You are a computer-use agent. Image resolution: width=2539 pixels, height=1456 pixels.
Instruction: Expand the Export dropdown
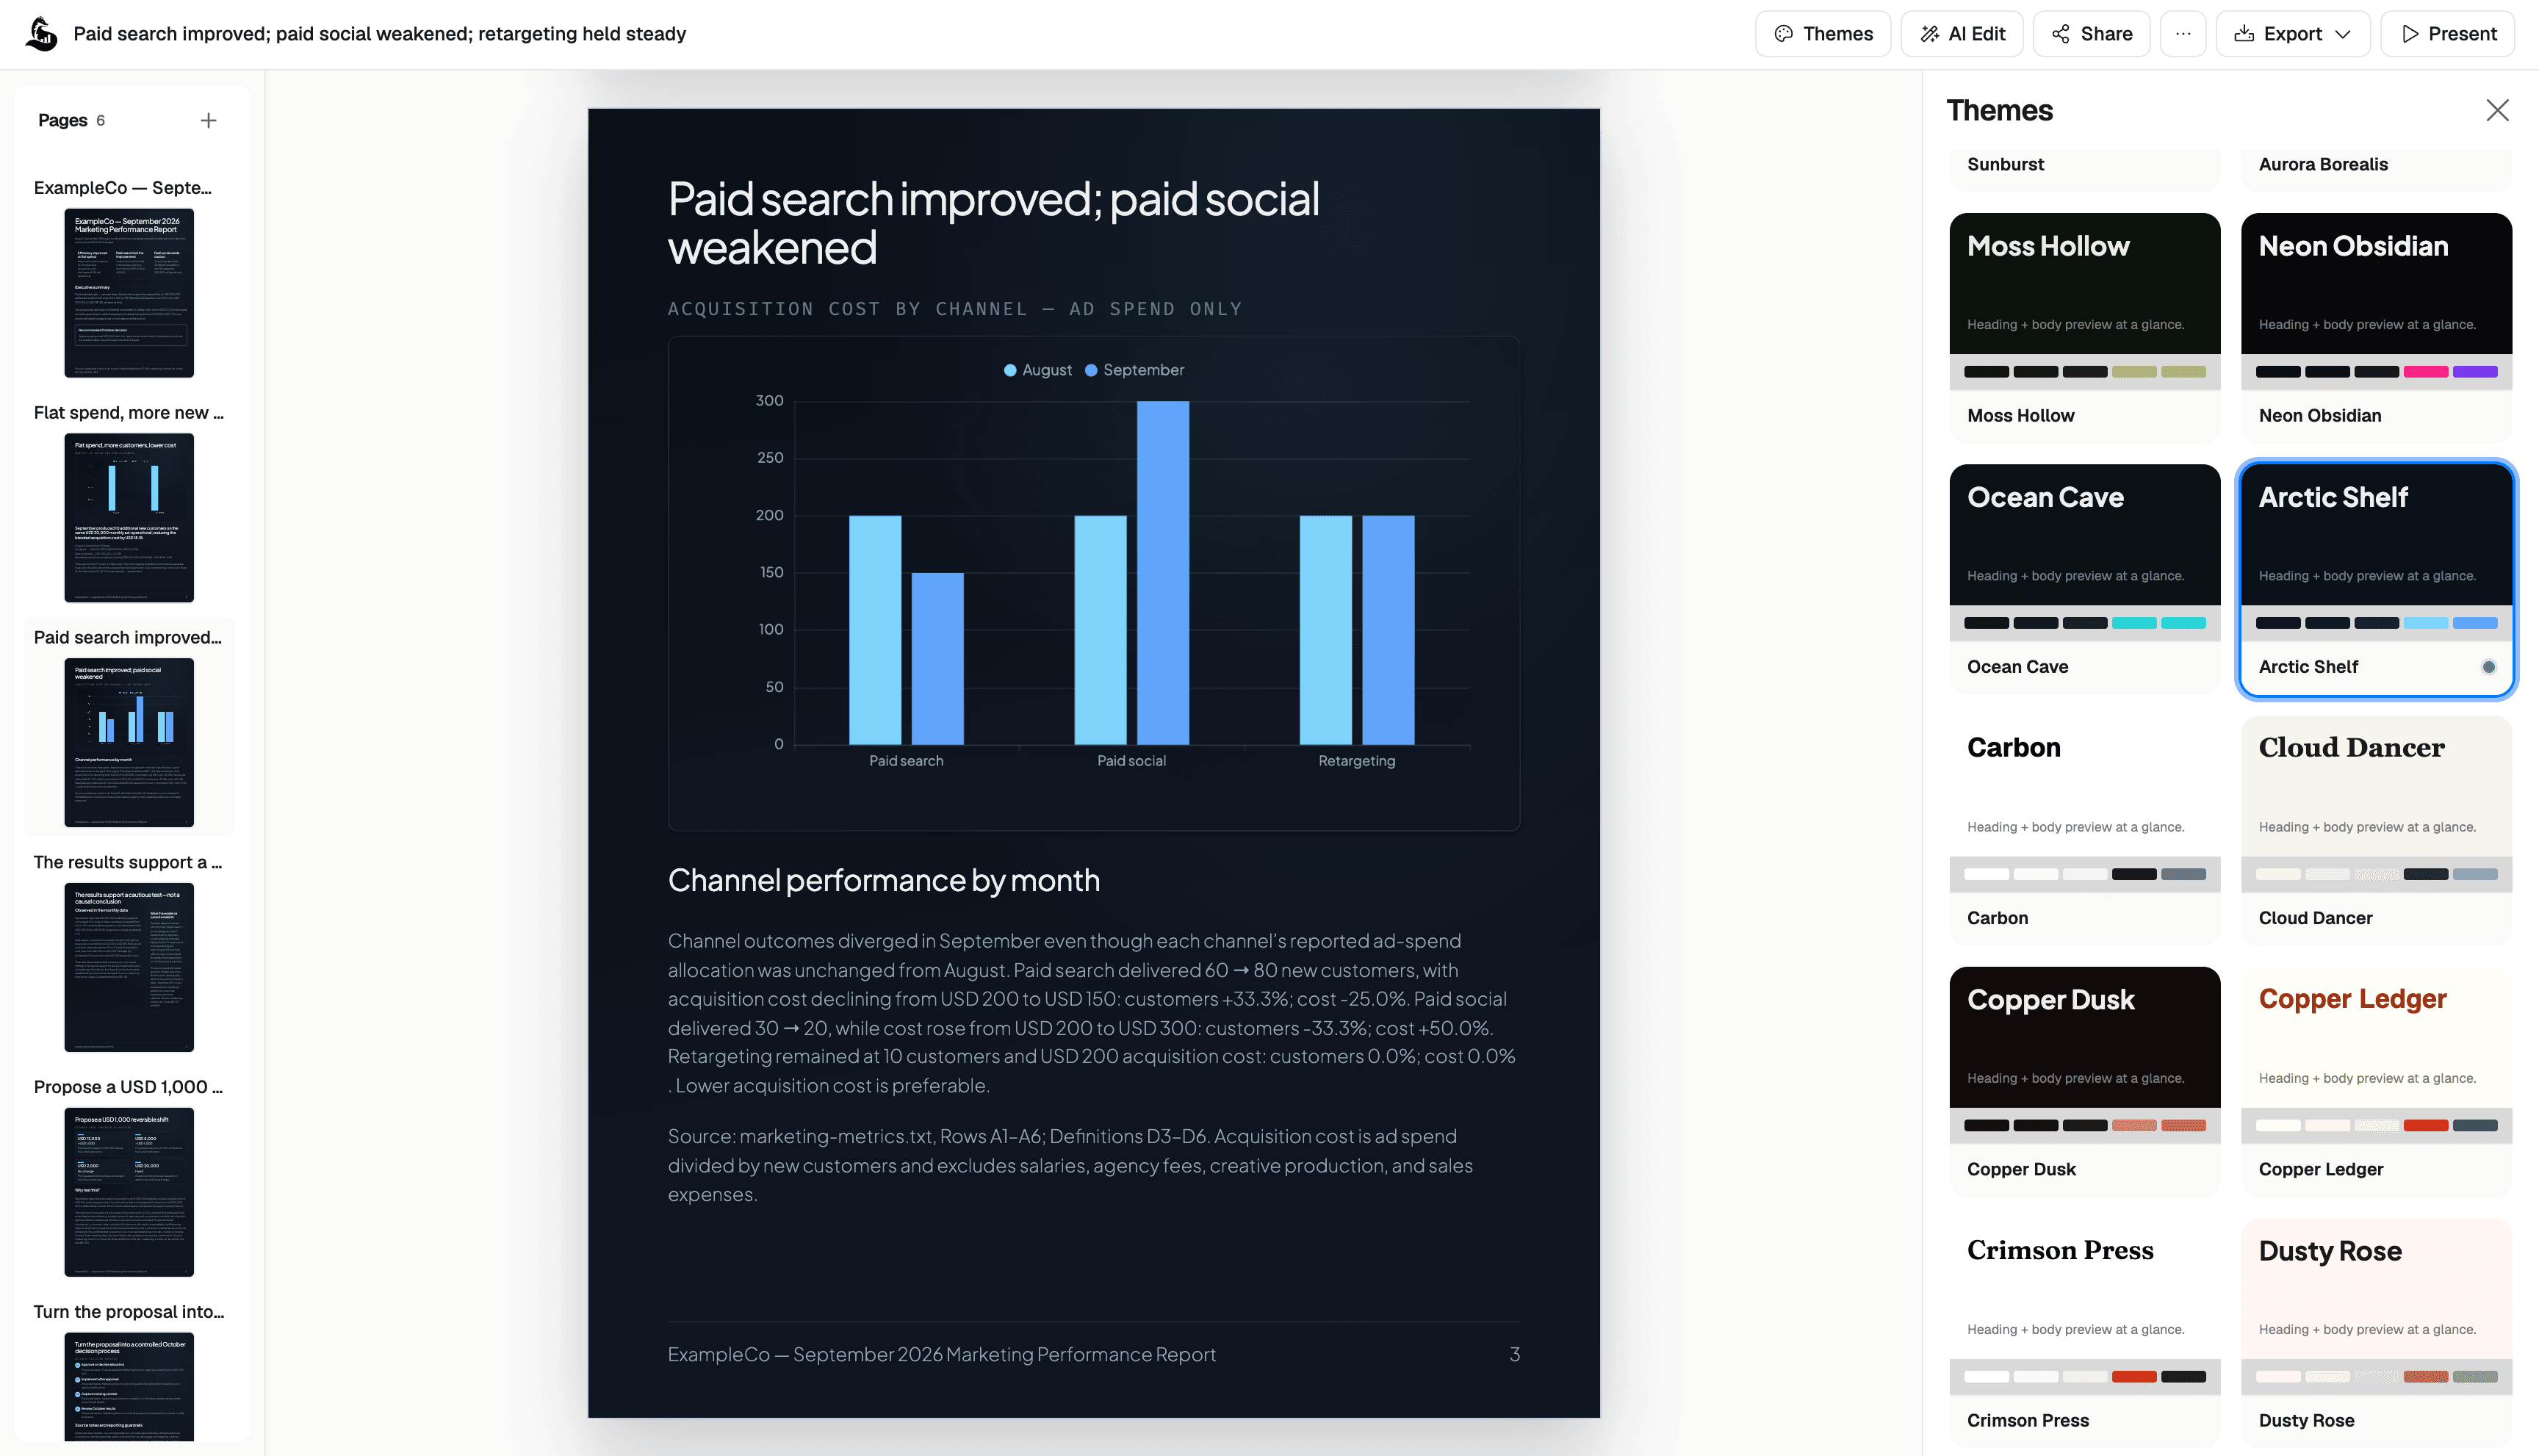point(2292,34)
